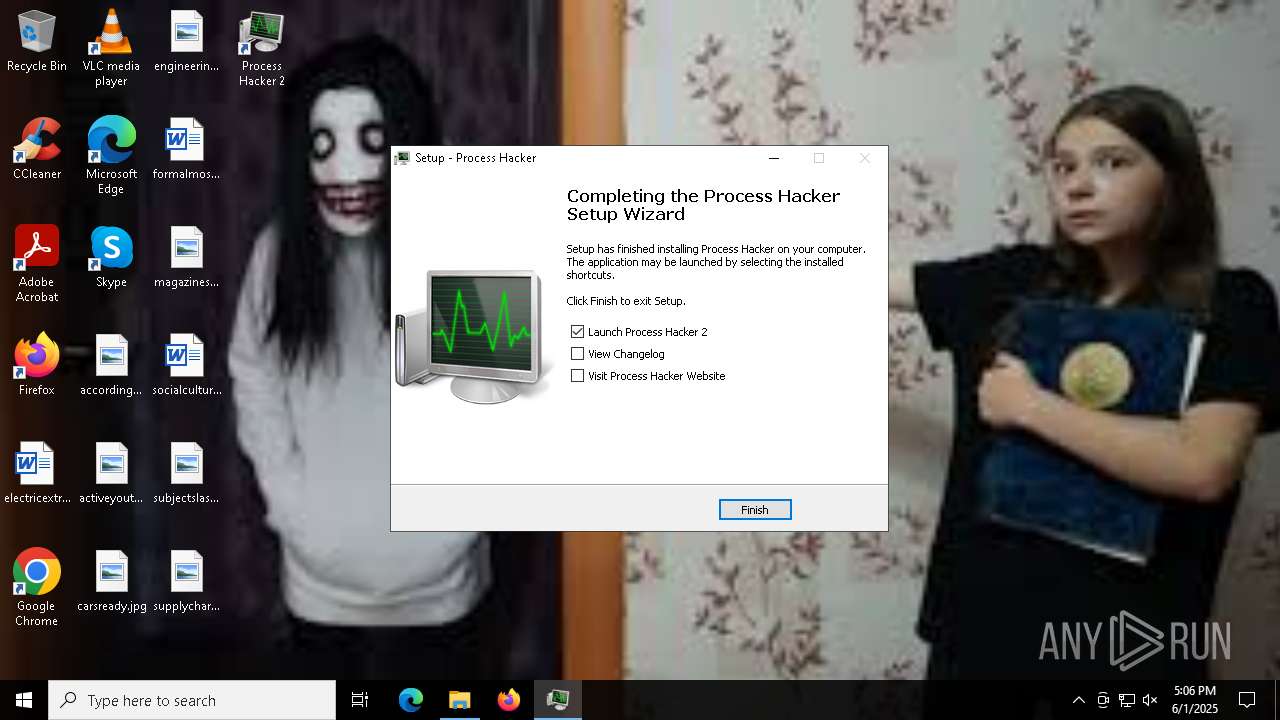Viewport: 1280px width, 720px height.
Task: Select the socialcultur... Word document
Action: pyautogui.click(x=187, y=366)
